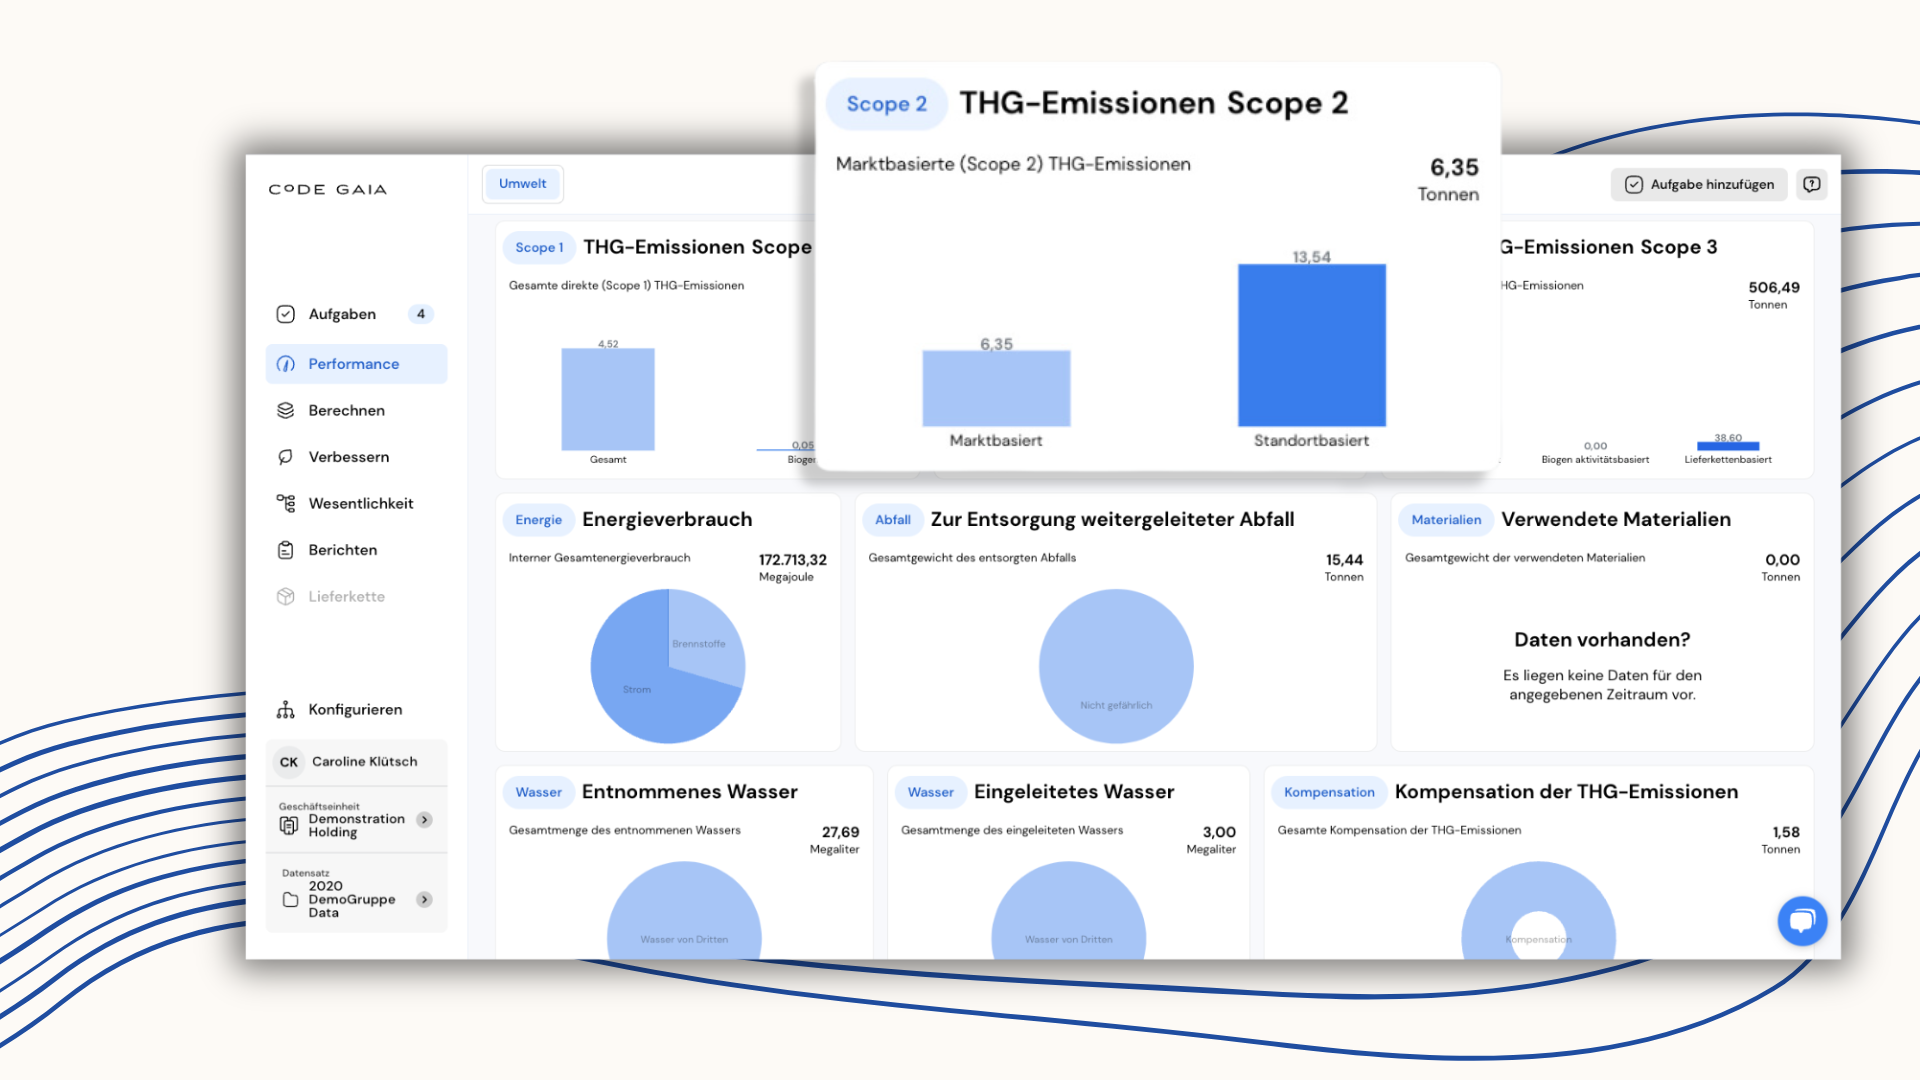Expand the Demonstration Holding business unit

click(x=425, y=819)
